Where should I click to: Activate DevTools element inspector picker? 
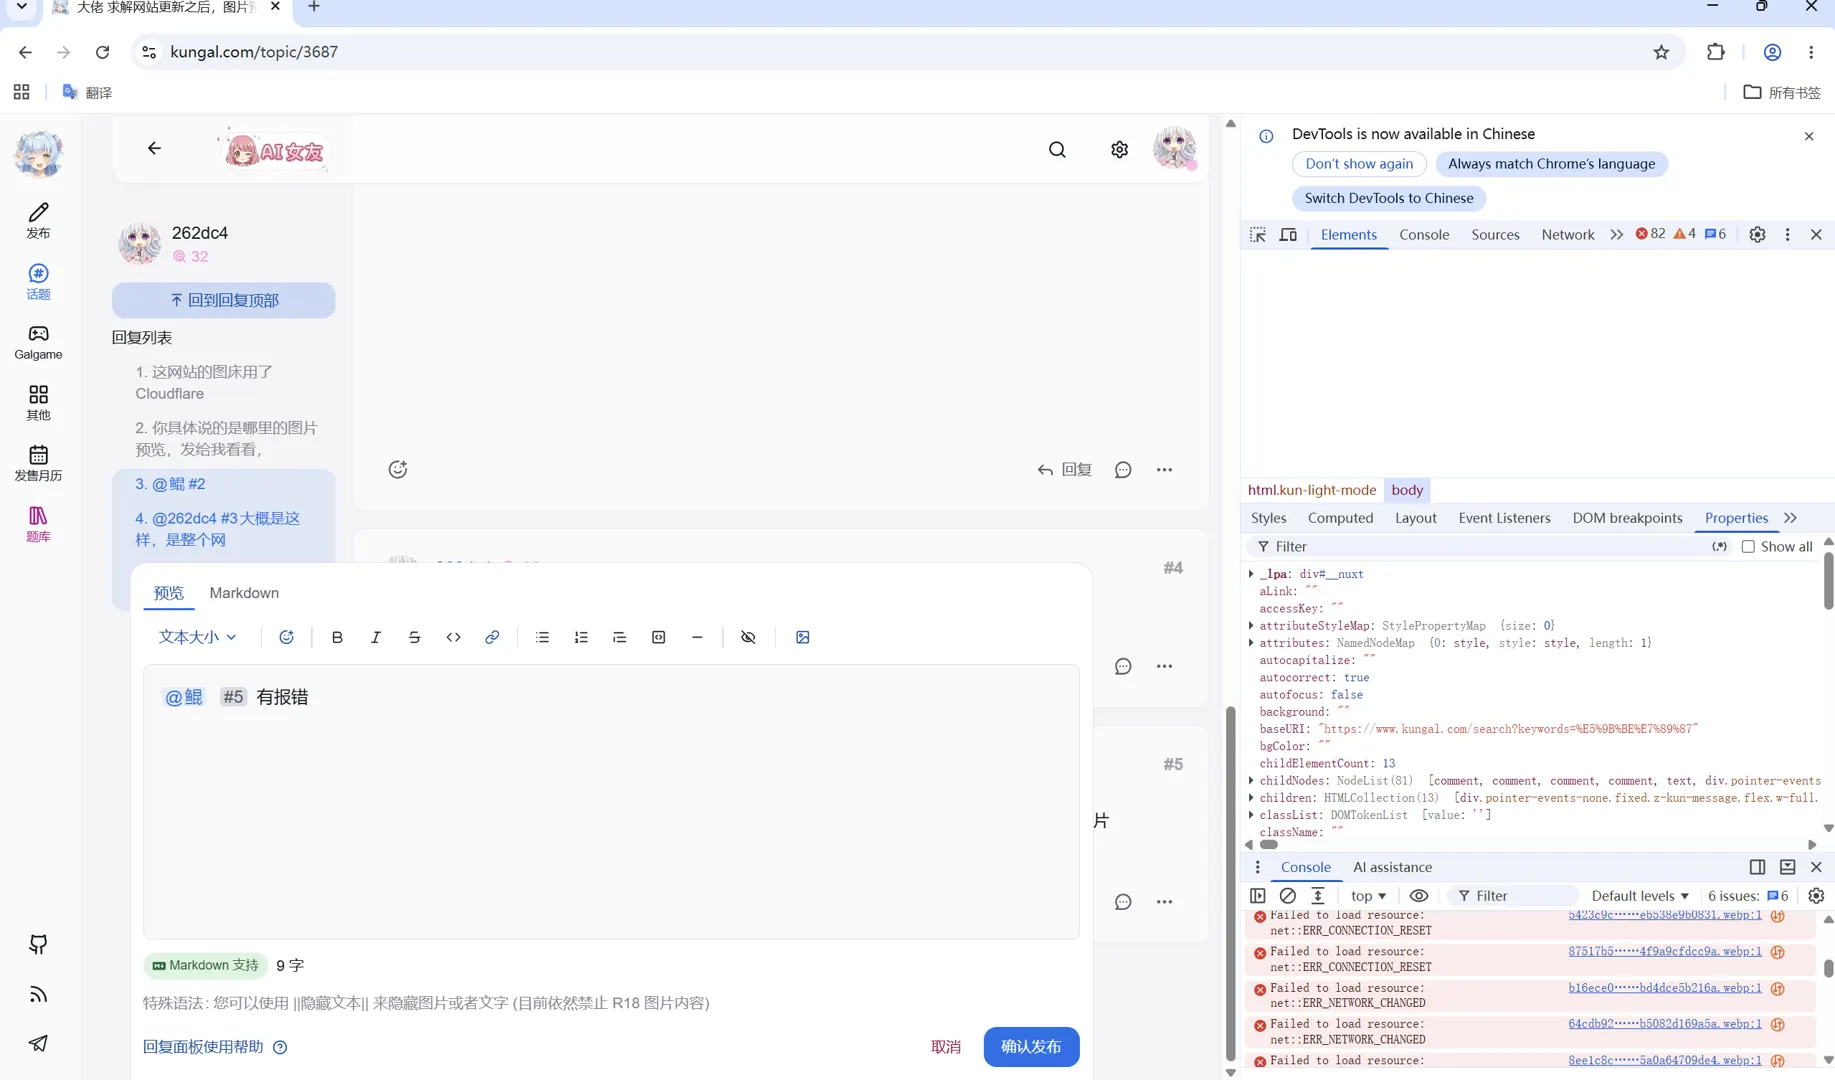pyautogui.click(x=1258, y=234)
